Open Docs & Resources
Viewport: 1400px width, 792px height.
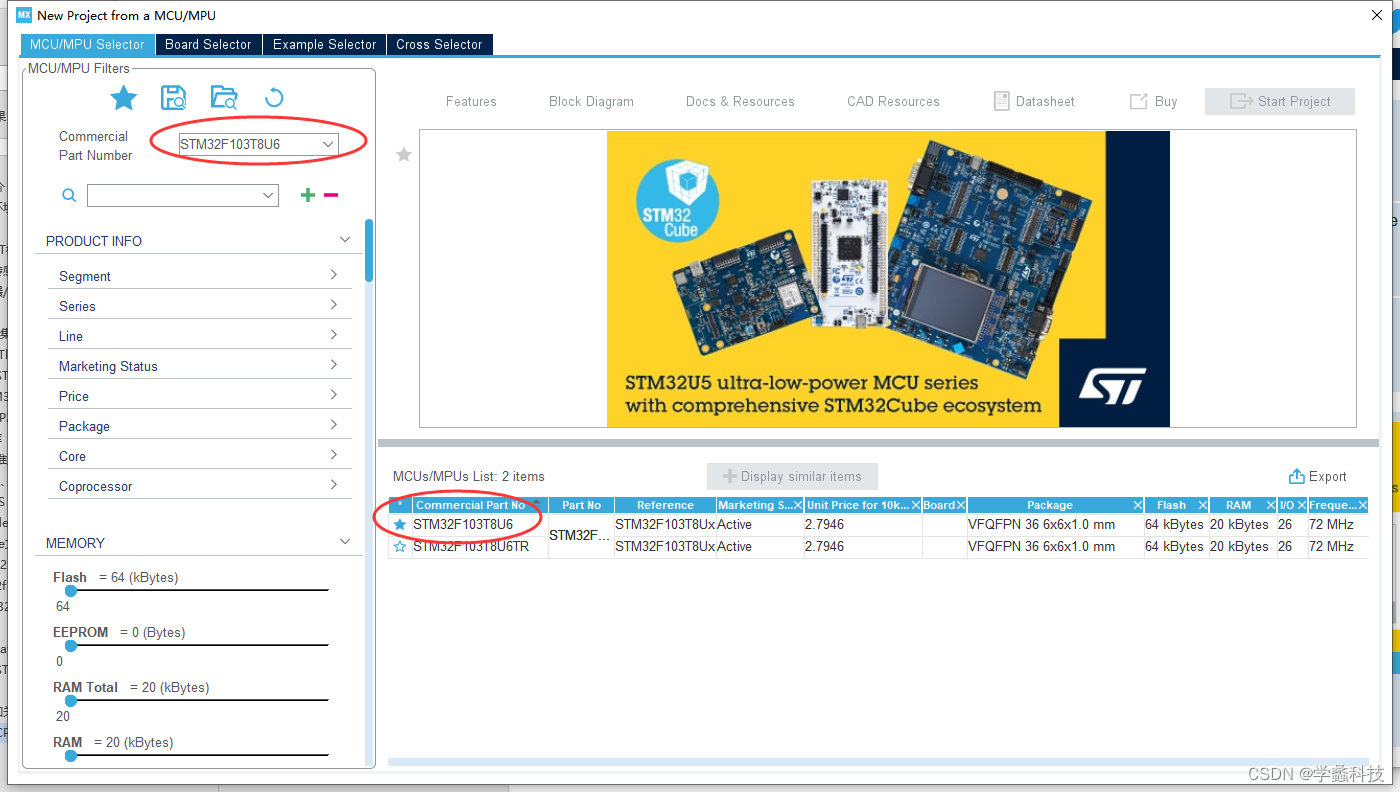[x=740, y=101]
